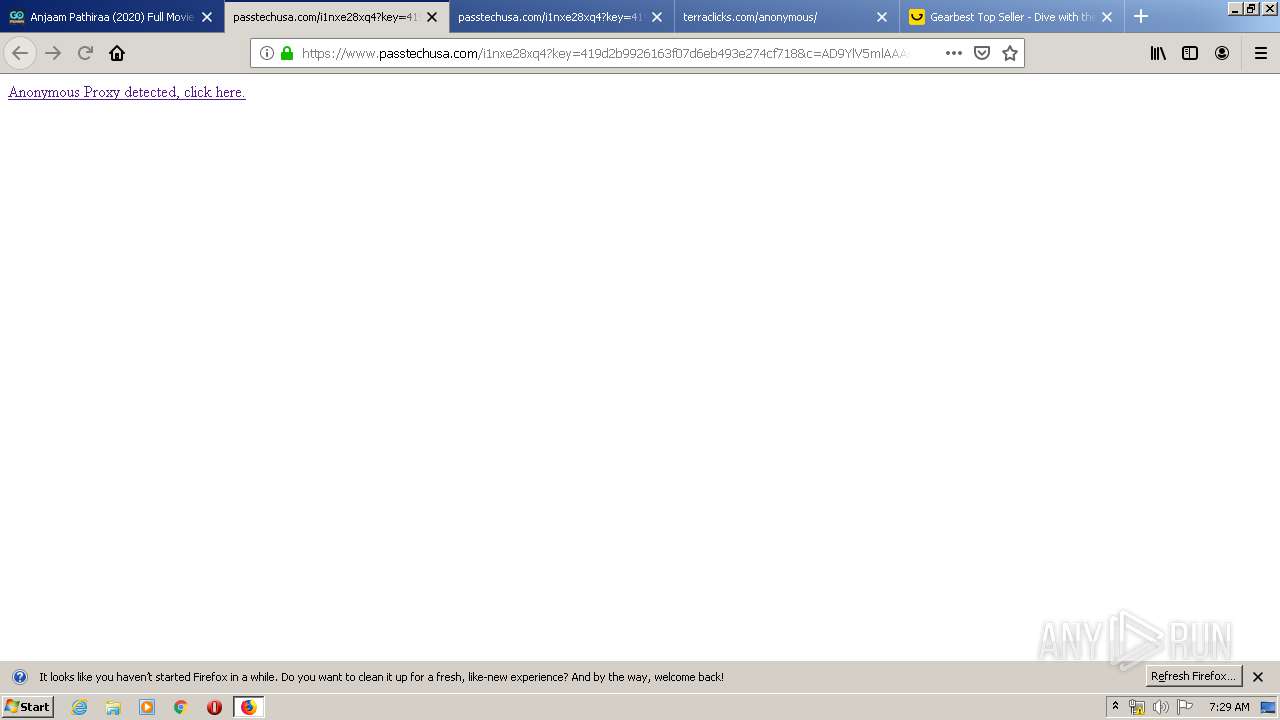Click Refresh Firefox button
1280x720 pixels.
click(1193, 676)
